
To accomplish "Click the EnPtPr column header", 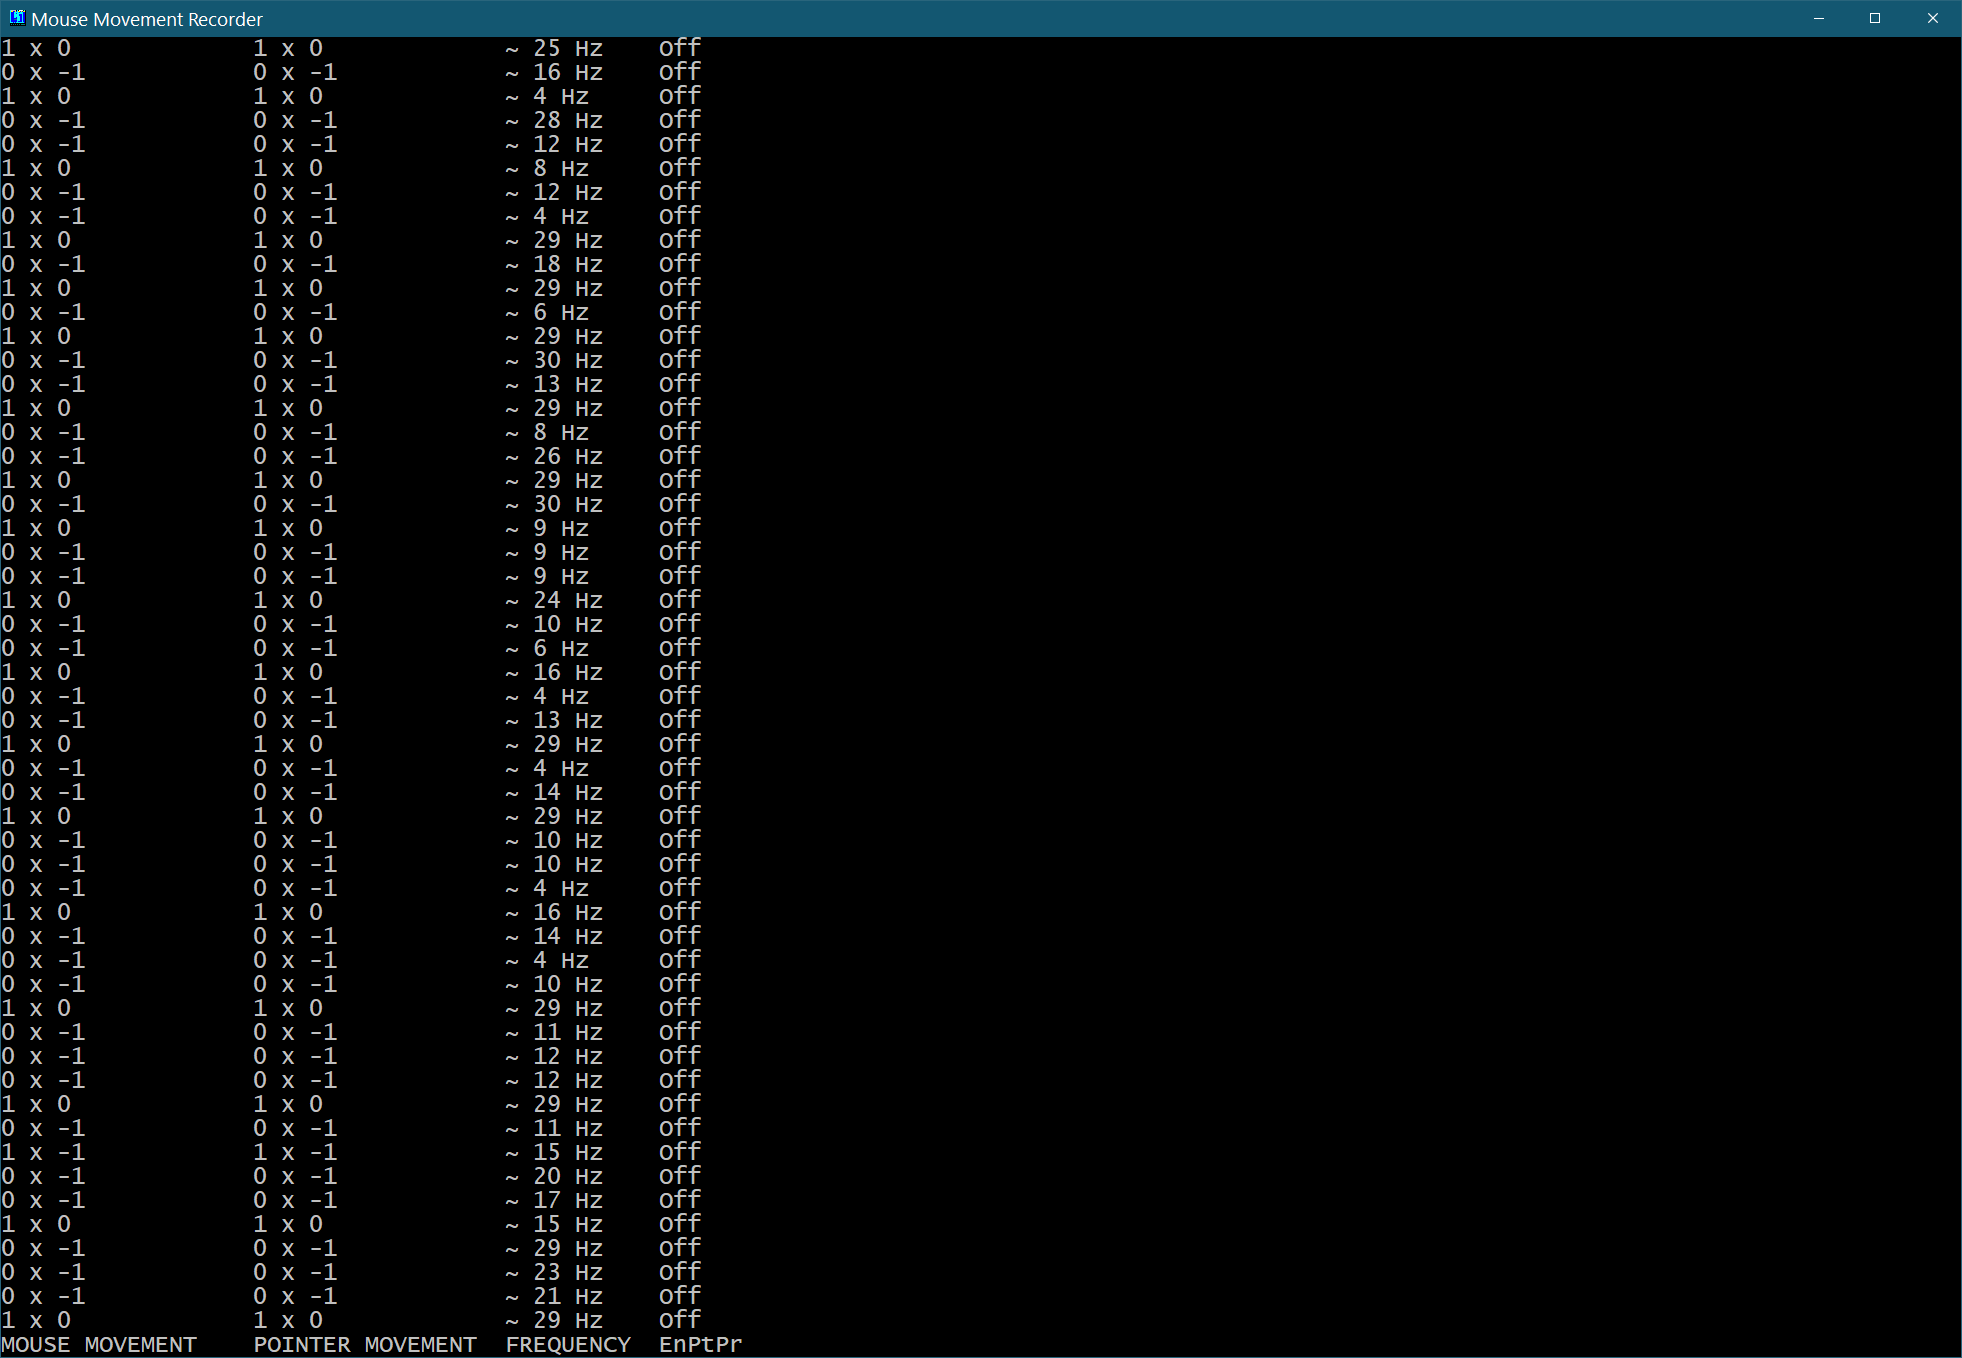I will pyautogui.click(x=700, y=1345).
